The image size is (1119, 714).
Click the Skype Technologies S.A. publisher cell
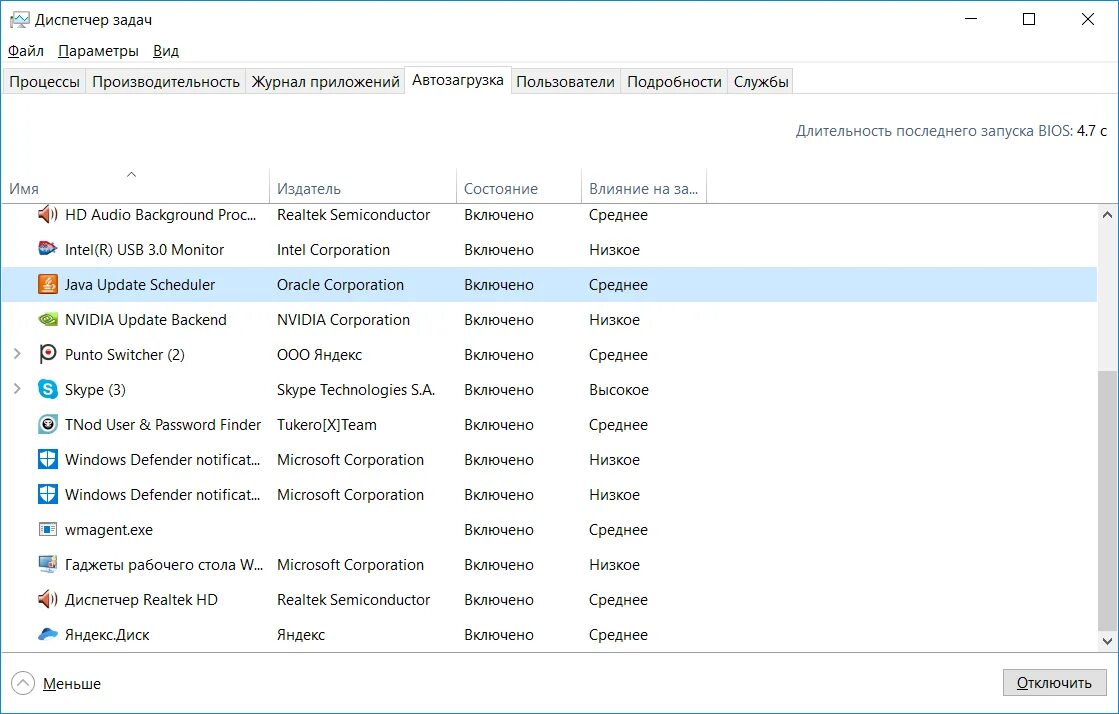355,389
